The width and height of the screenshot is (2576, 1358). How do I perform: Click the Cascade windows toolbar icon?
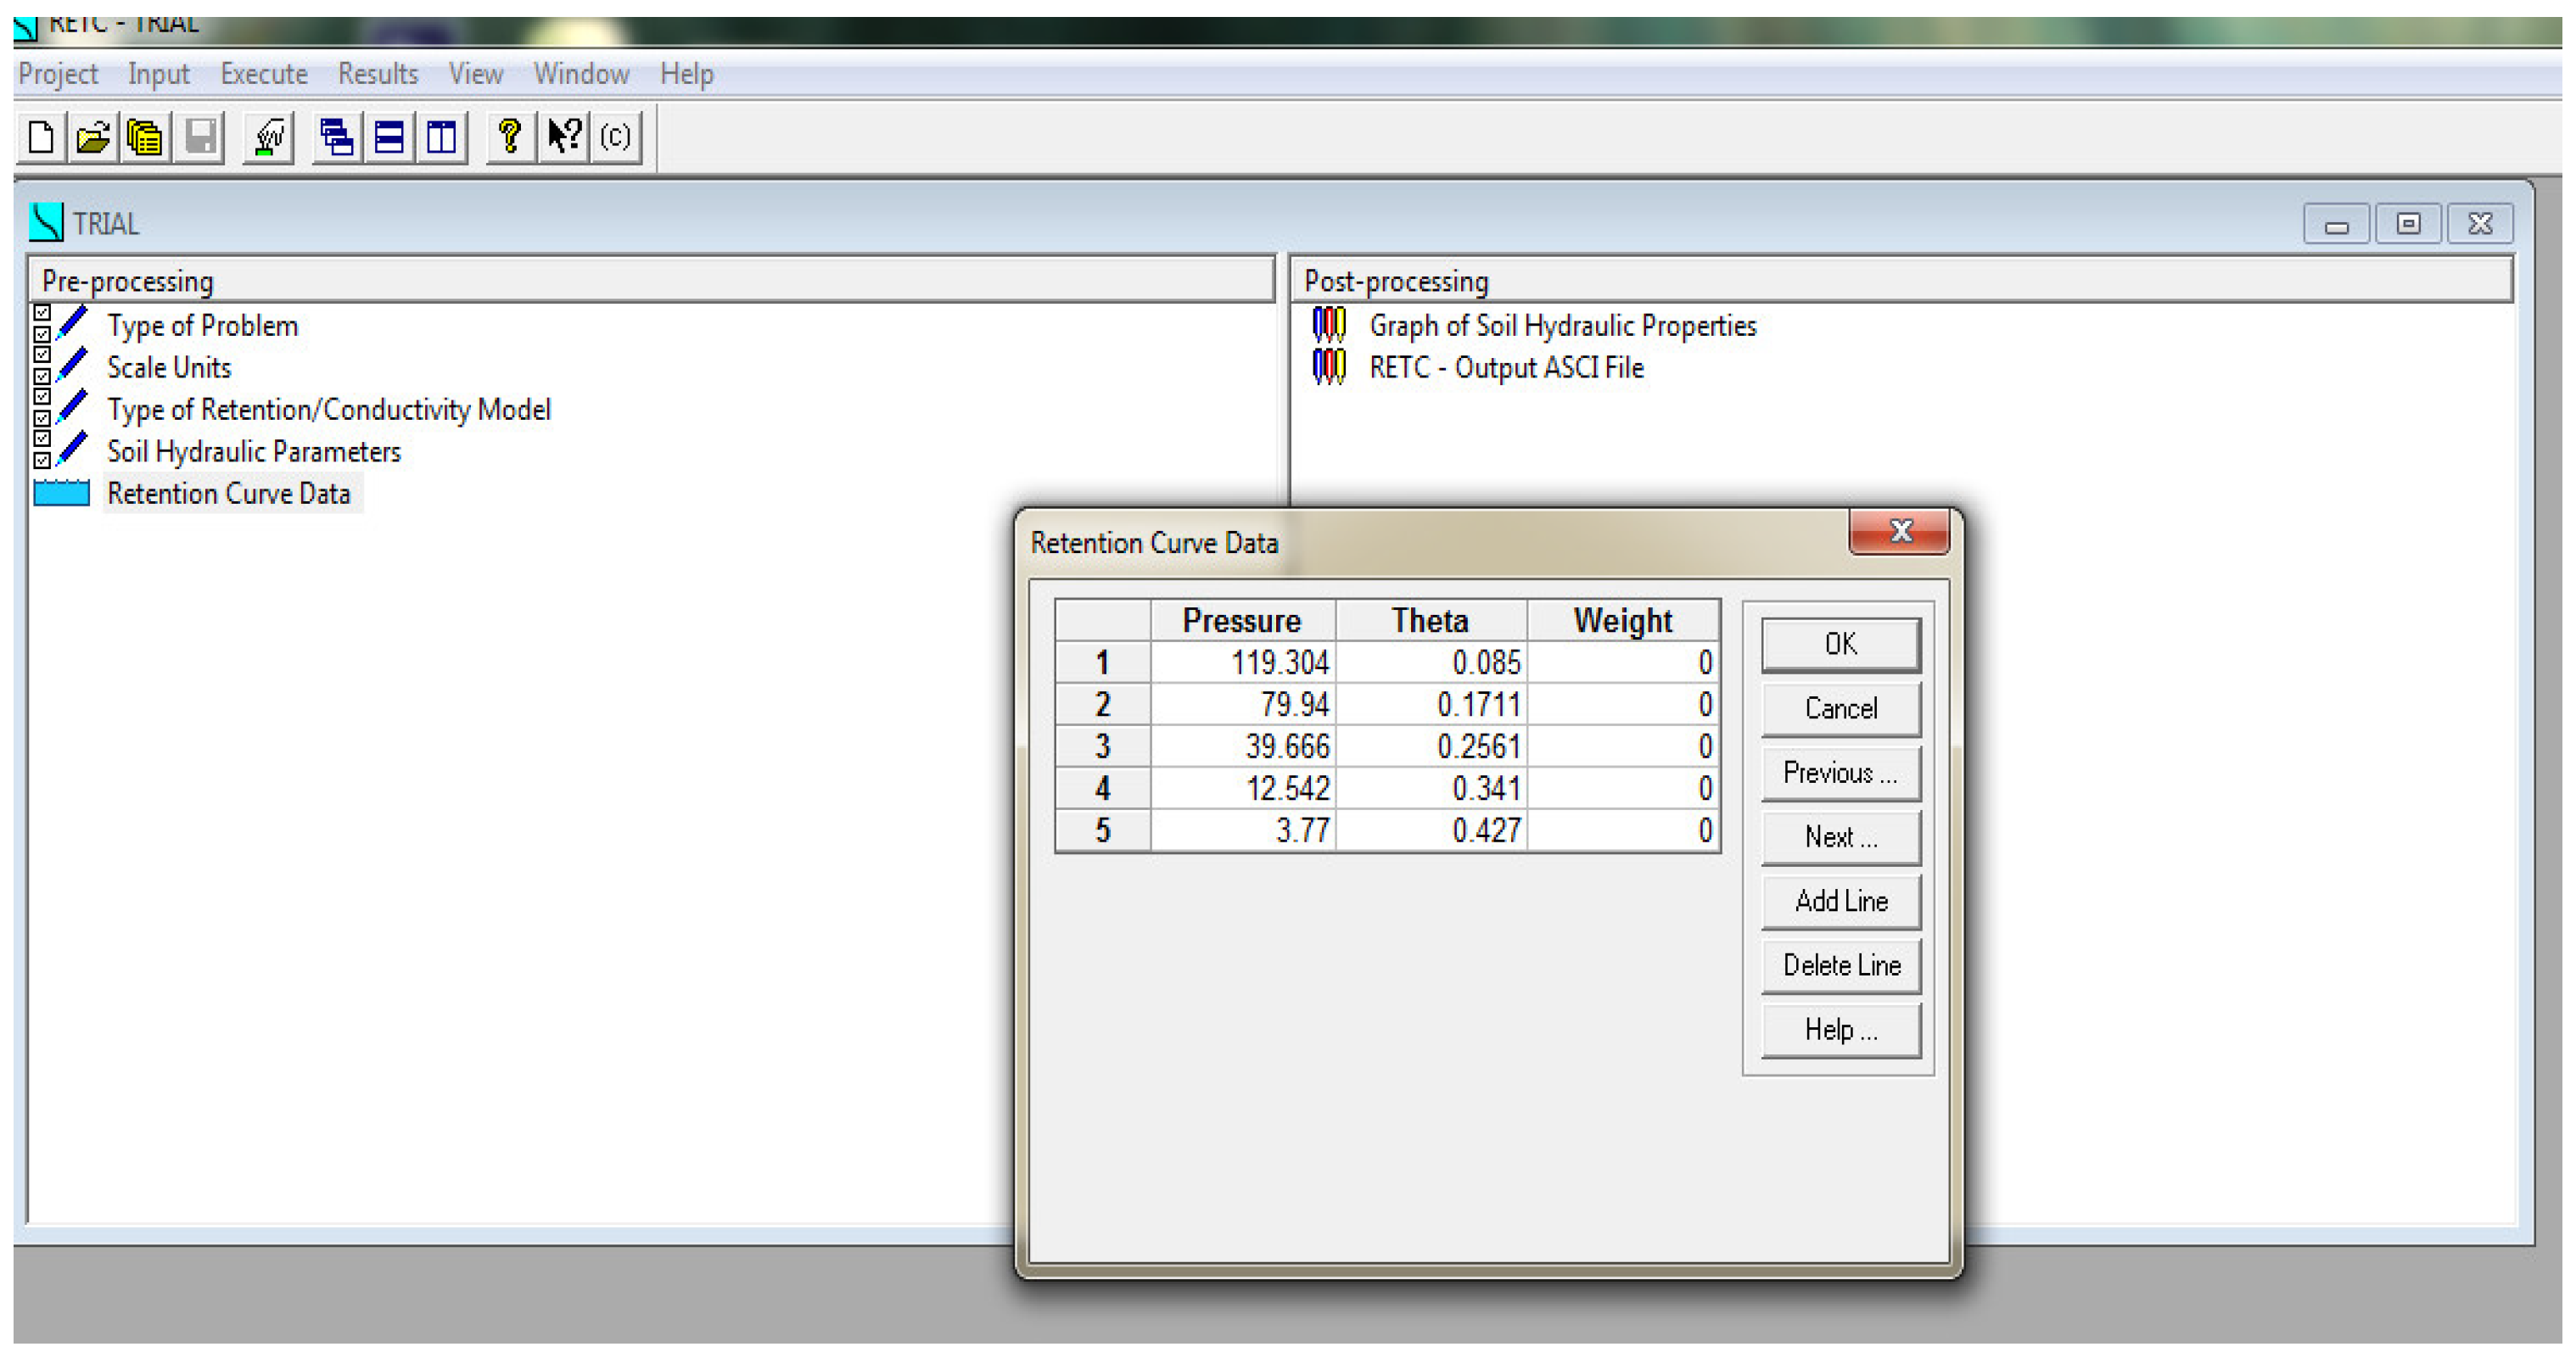(x=337, y=137)
